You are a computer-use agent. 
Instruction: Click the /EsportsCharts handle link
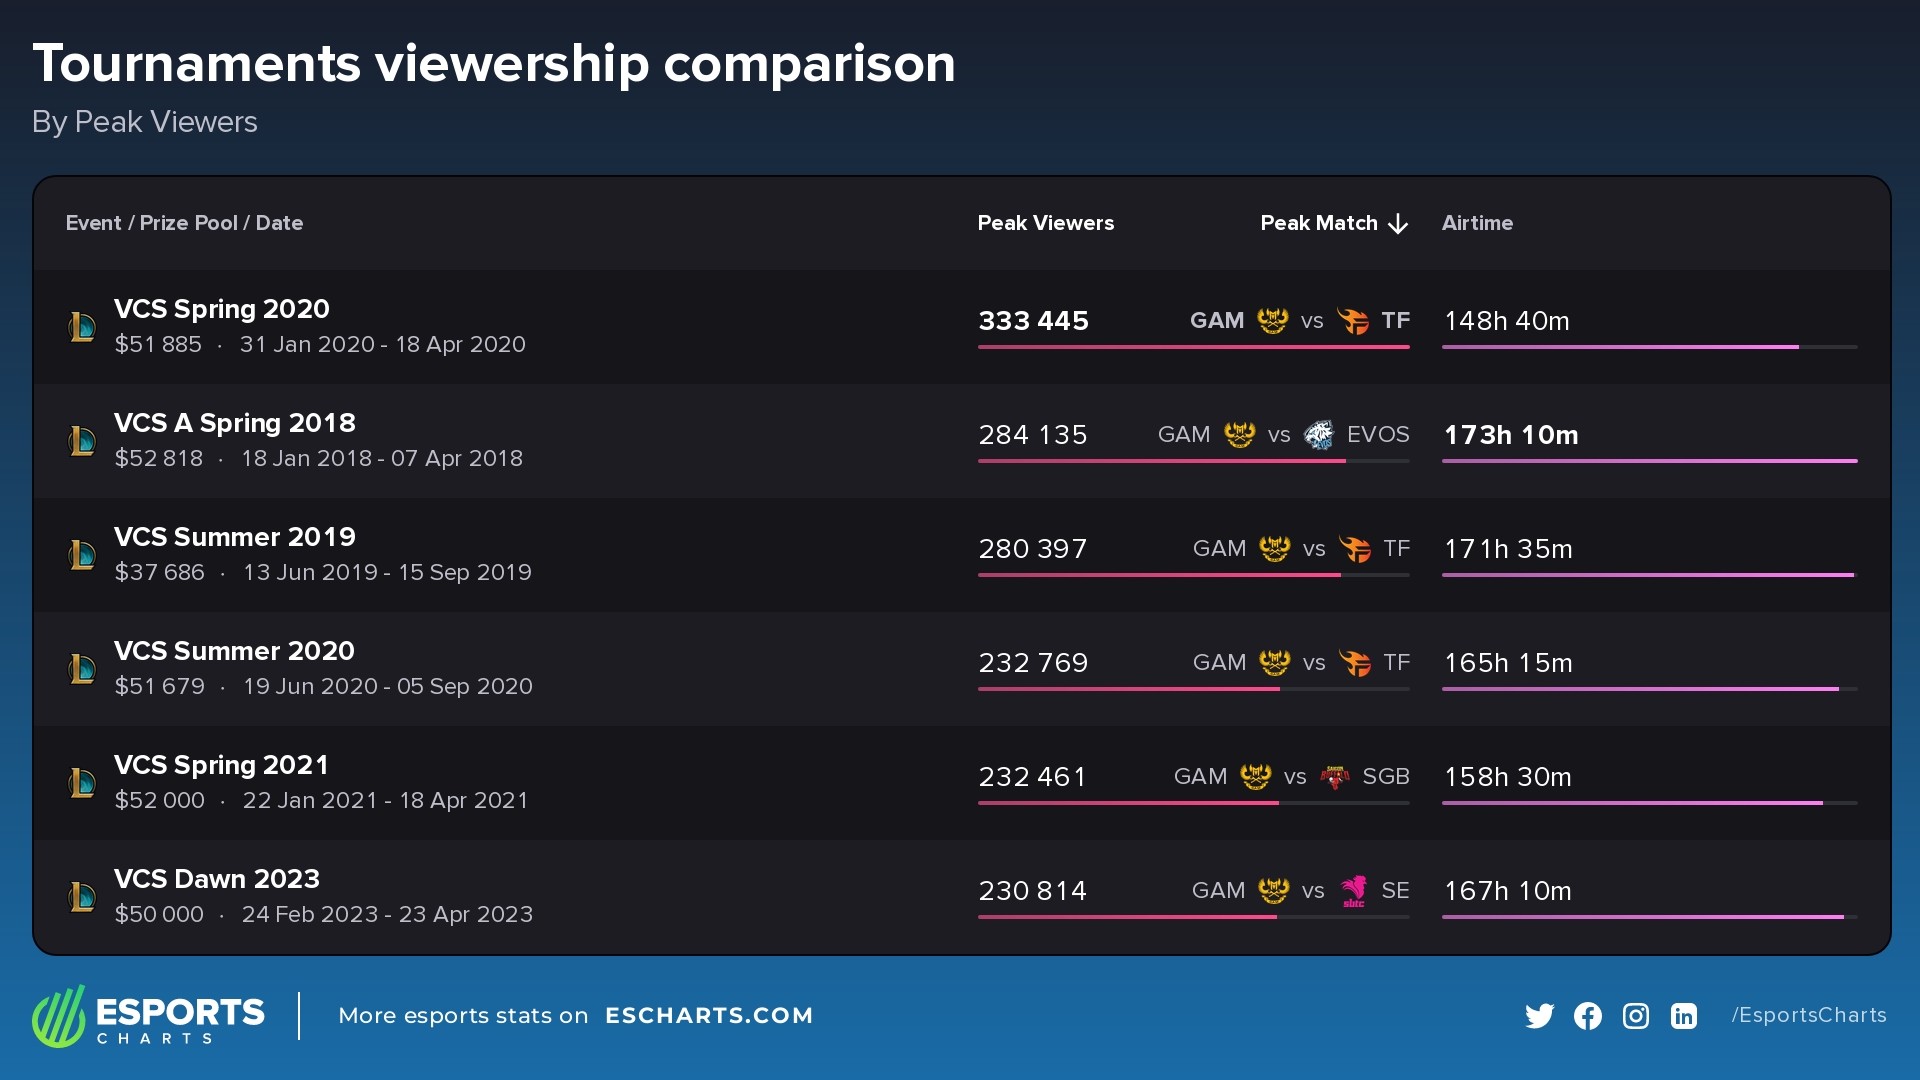tap(1808, 1015)
